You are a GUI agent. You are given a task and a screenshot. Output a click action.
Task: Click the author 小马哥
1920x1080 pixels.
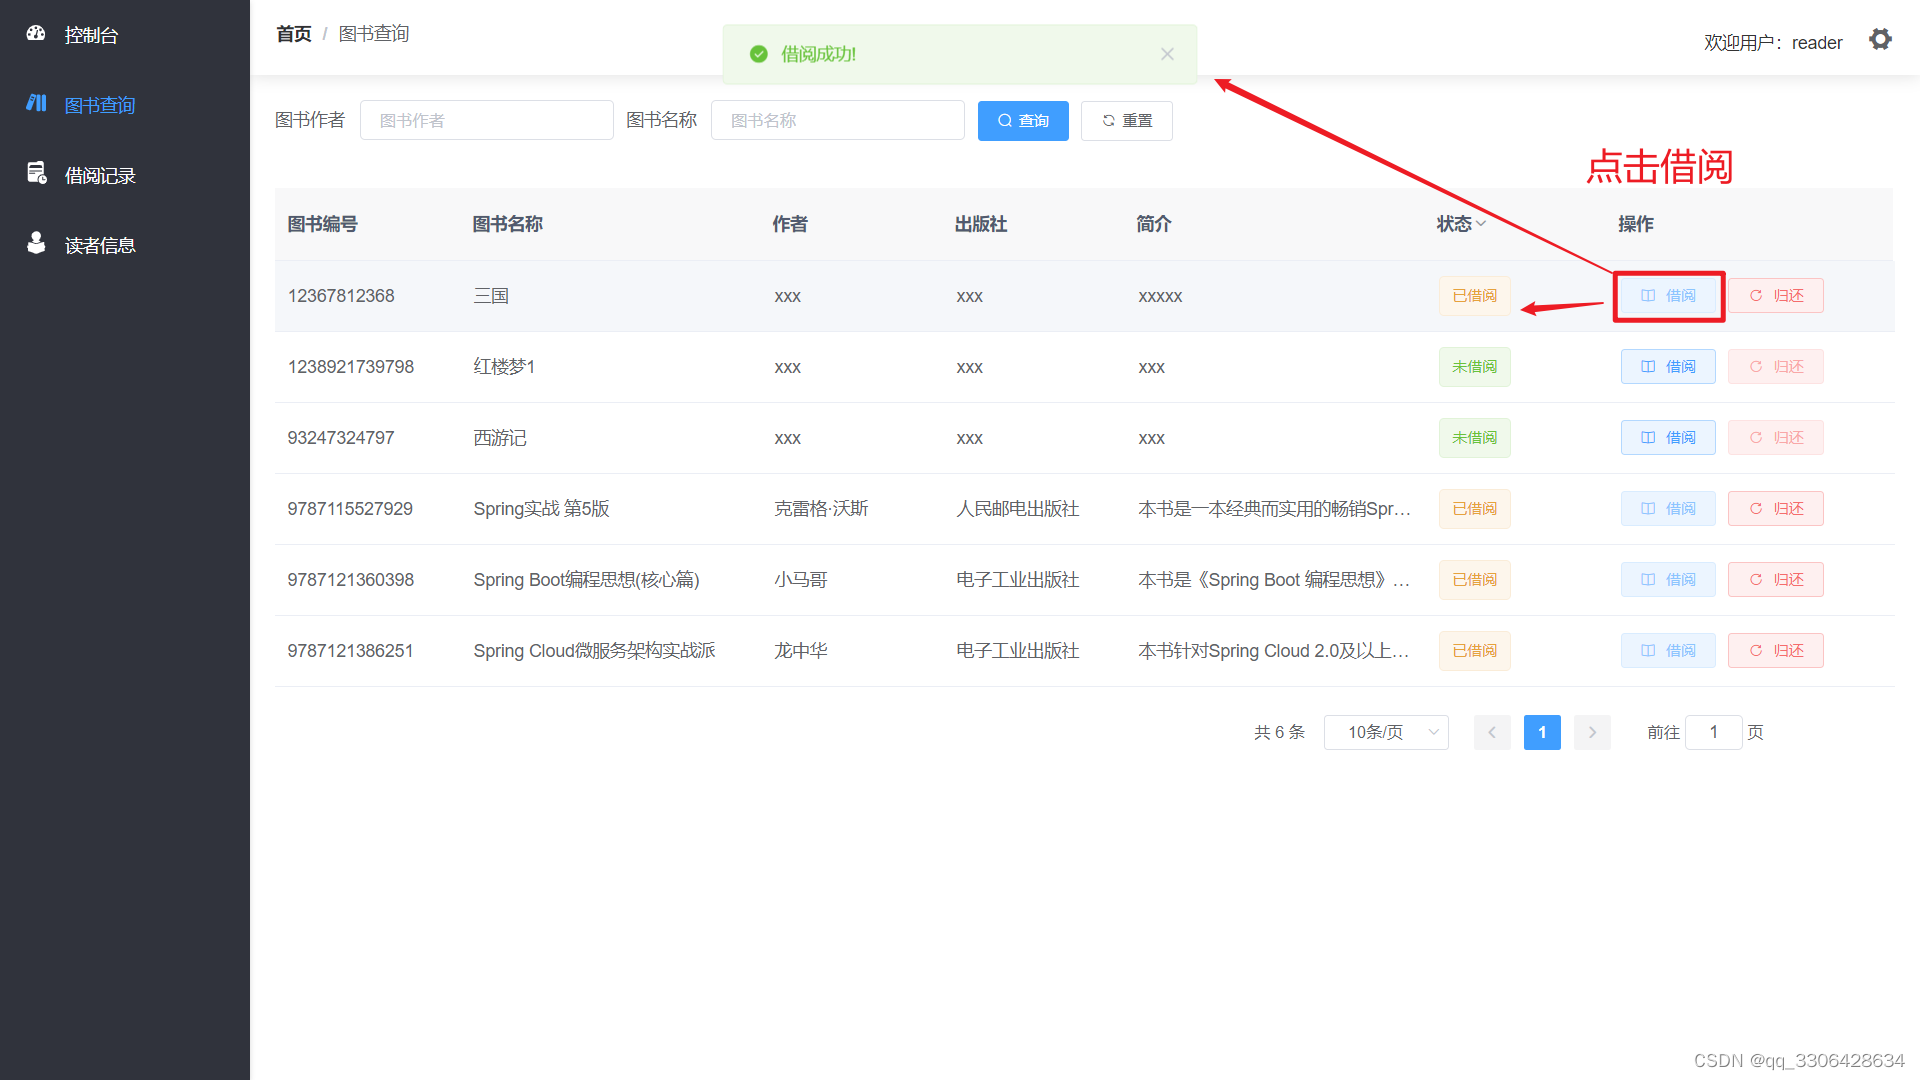click(801, 580)
